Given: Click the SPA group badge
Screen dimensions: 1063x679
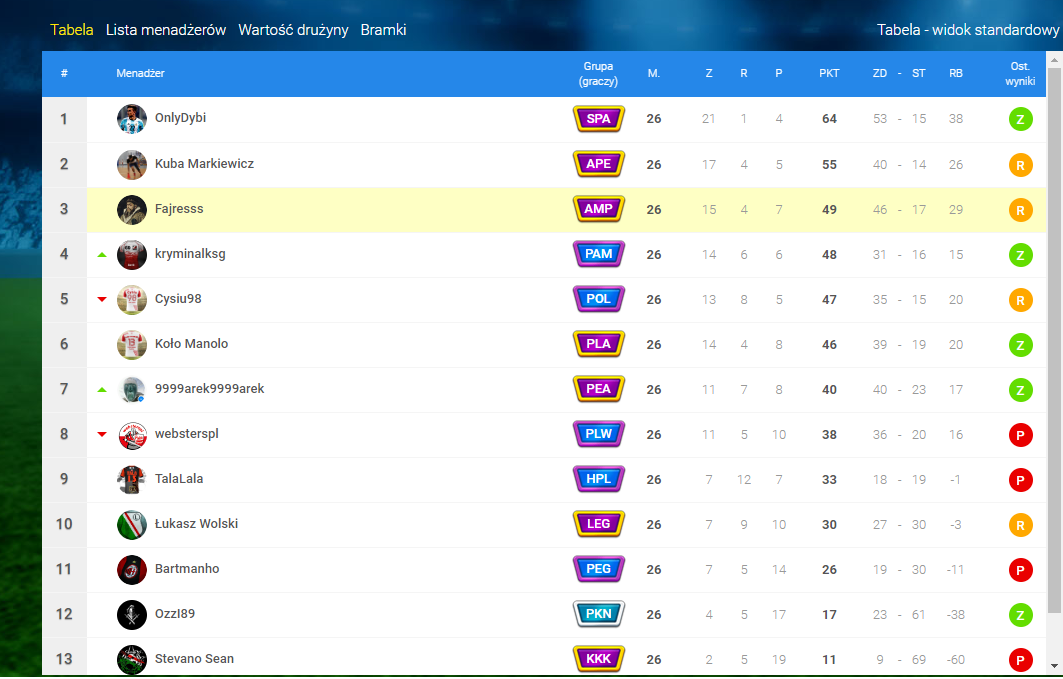Looking at the screenshot, I should tap(598, 119).
